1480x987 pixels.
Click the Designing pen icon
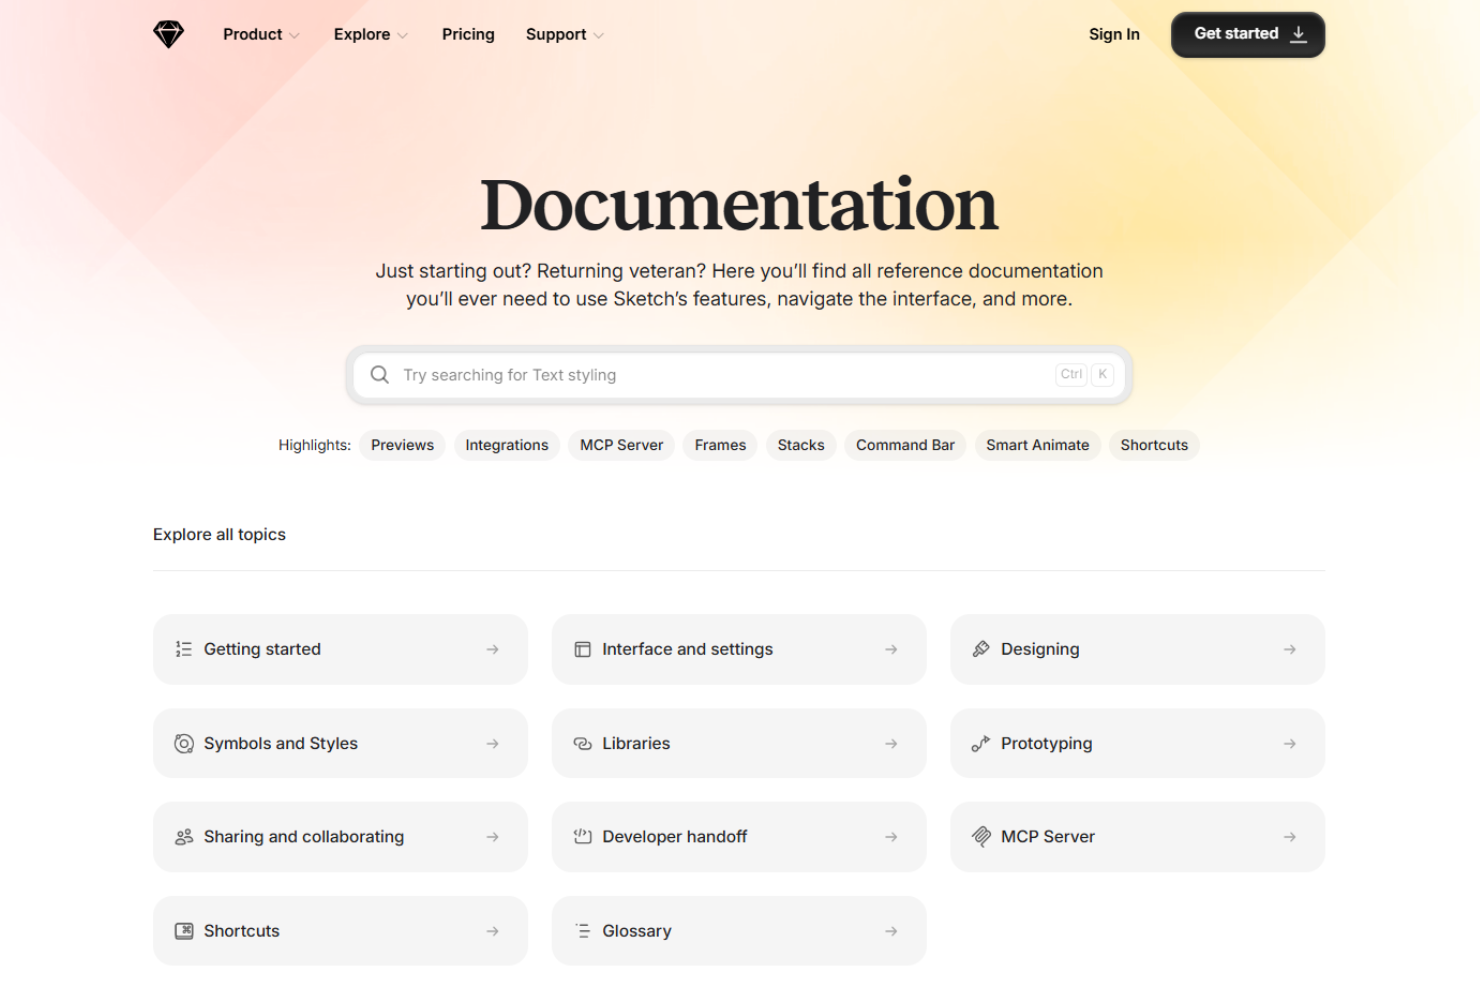pos(981,649)
